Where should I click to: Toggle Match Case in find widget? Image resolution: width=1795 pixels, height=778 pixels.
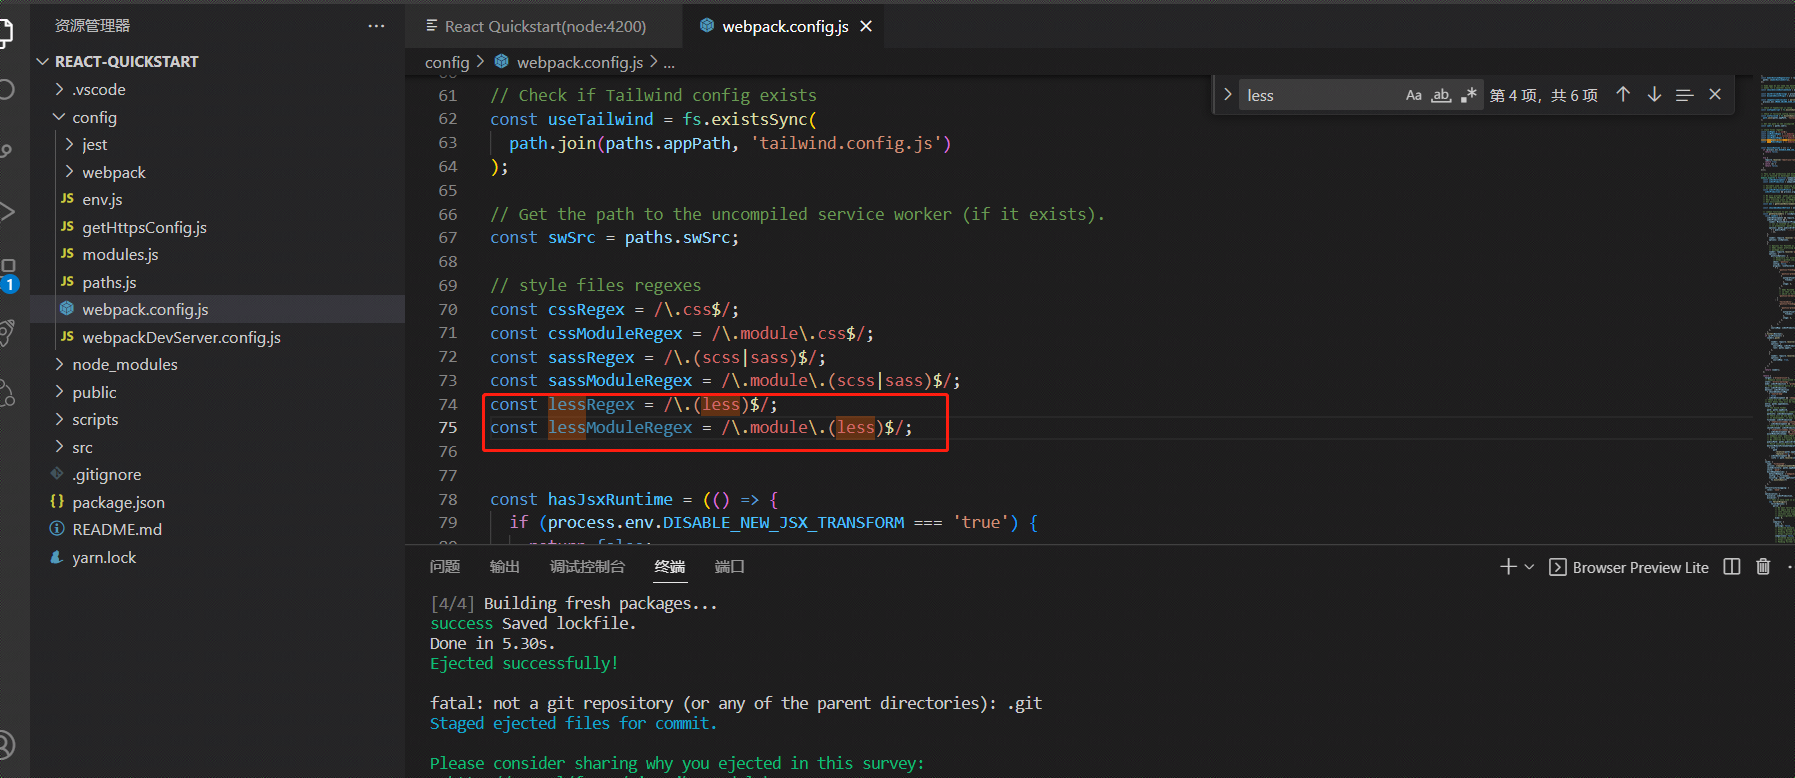click(x=1413, y=95)
